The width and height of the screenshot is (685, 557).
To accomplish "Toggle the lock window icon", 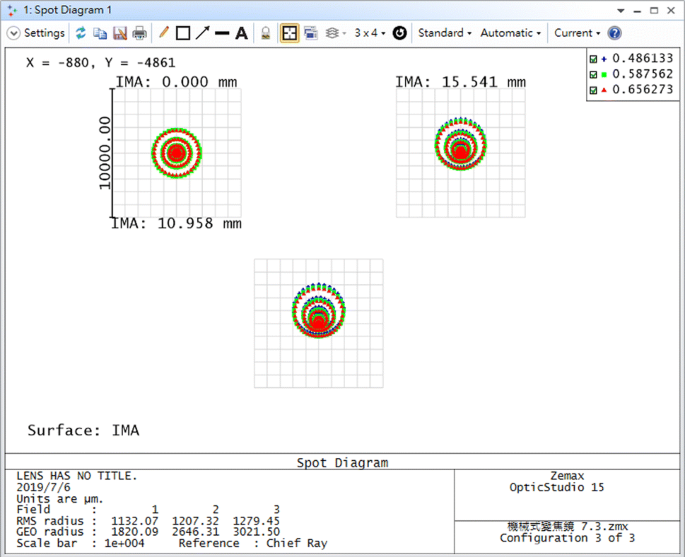I will [265, 33].
